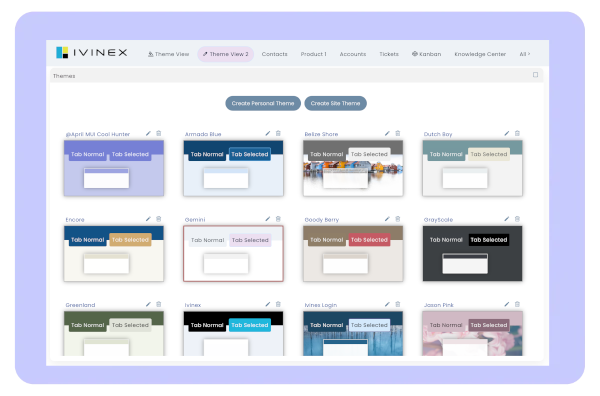The width and height of the screenshot is (600, 396).
Task: Click Create Personal Theme button
Action: click(263, 103)
